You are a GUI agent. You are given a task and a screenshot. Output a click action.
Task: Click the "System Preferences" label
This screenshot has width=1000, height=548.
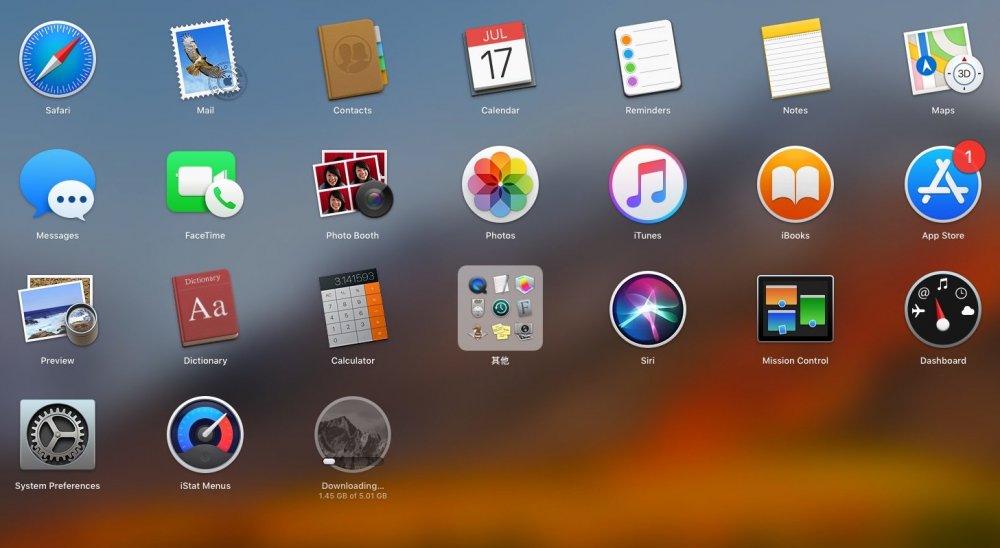[57, 485]
